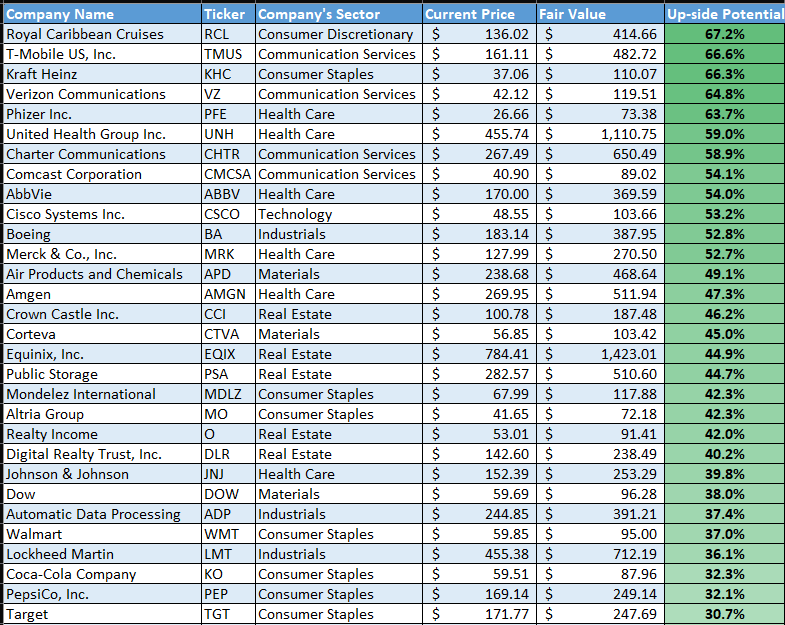Select the 170.00 current price cell
The image size is (785, 625).
click(479, 194)
